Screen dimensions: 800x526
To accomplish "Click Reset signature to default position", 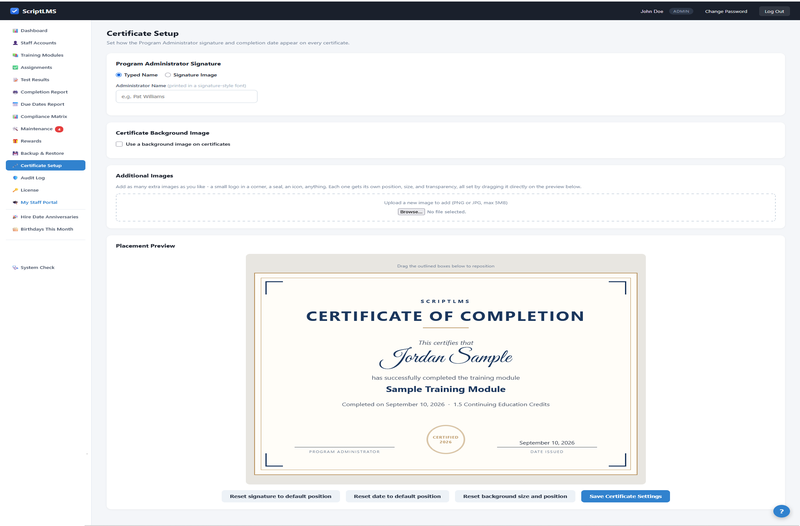I will tap(280, 496).
